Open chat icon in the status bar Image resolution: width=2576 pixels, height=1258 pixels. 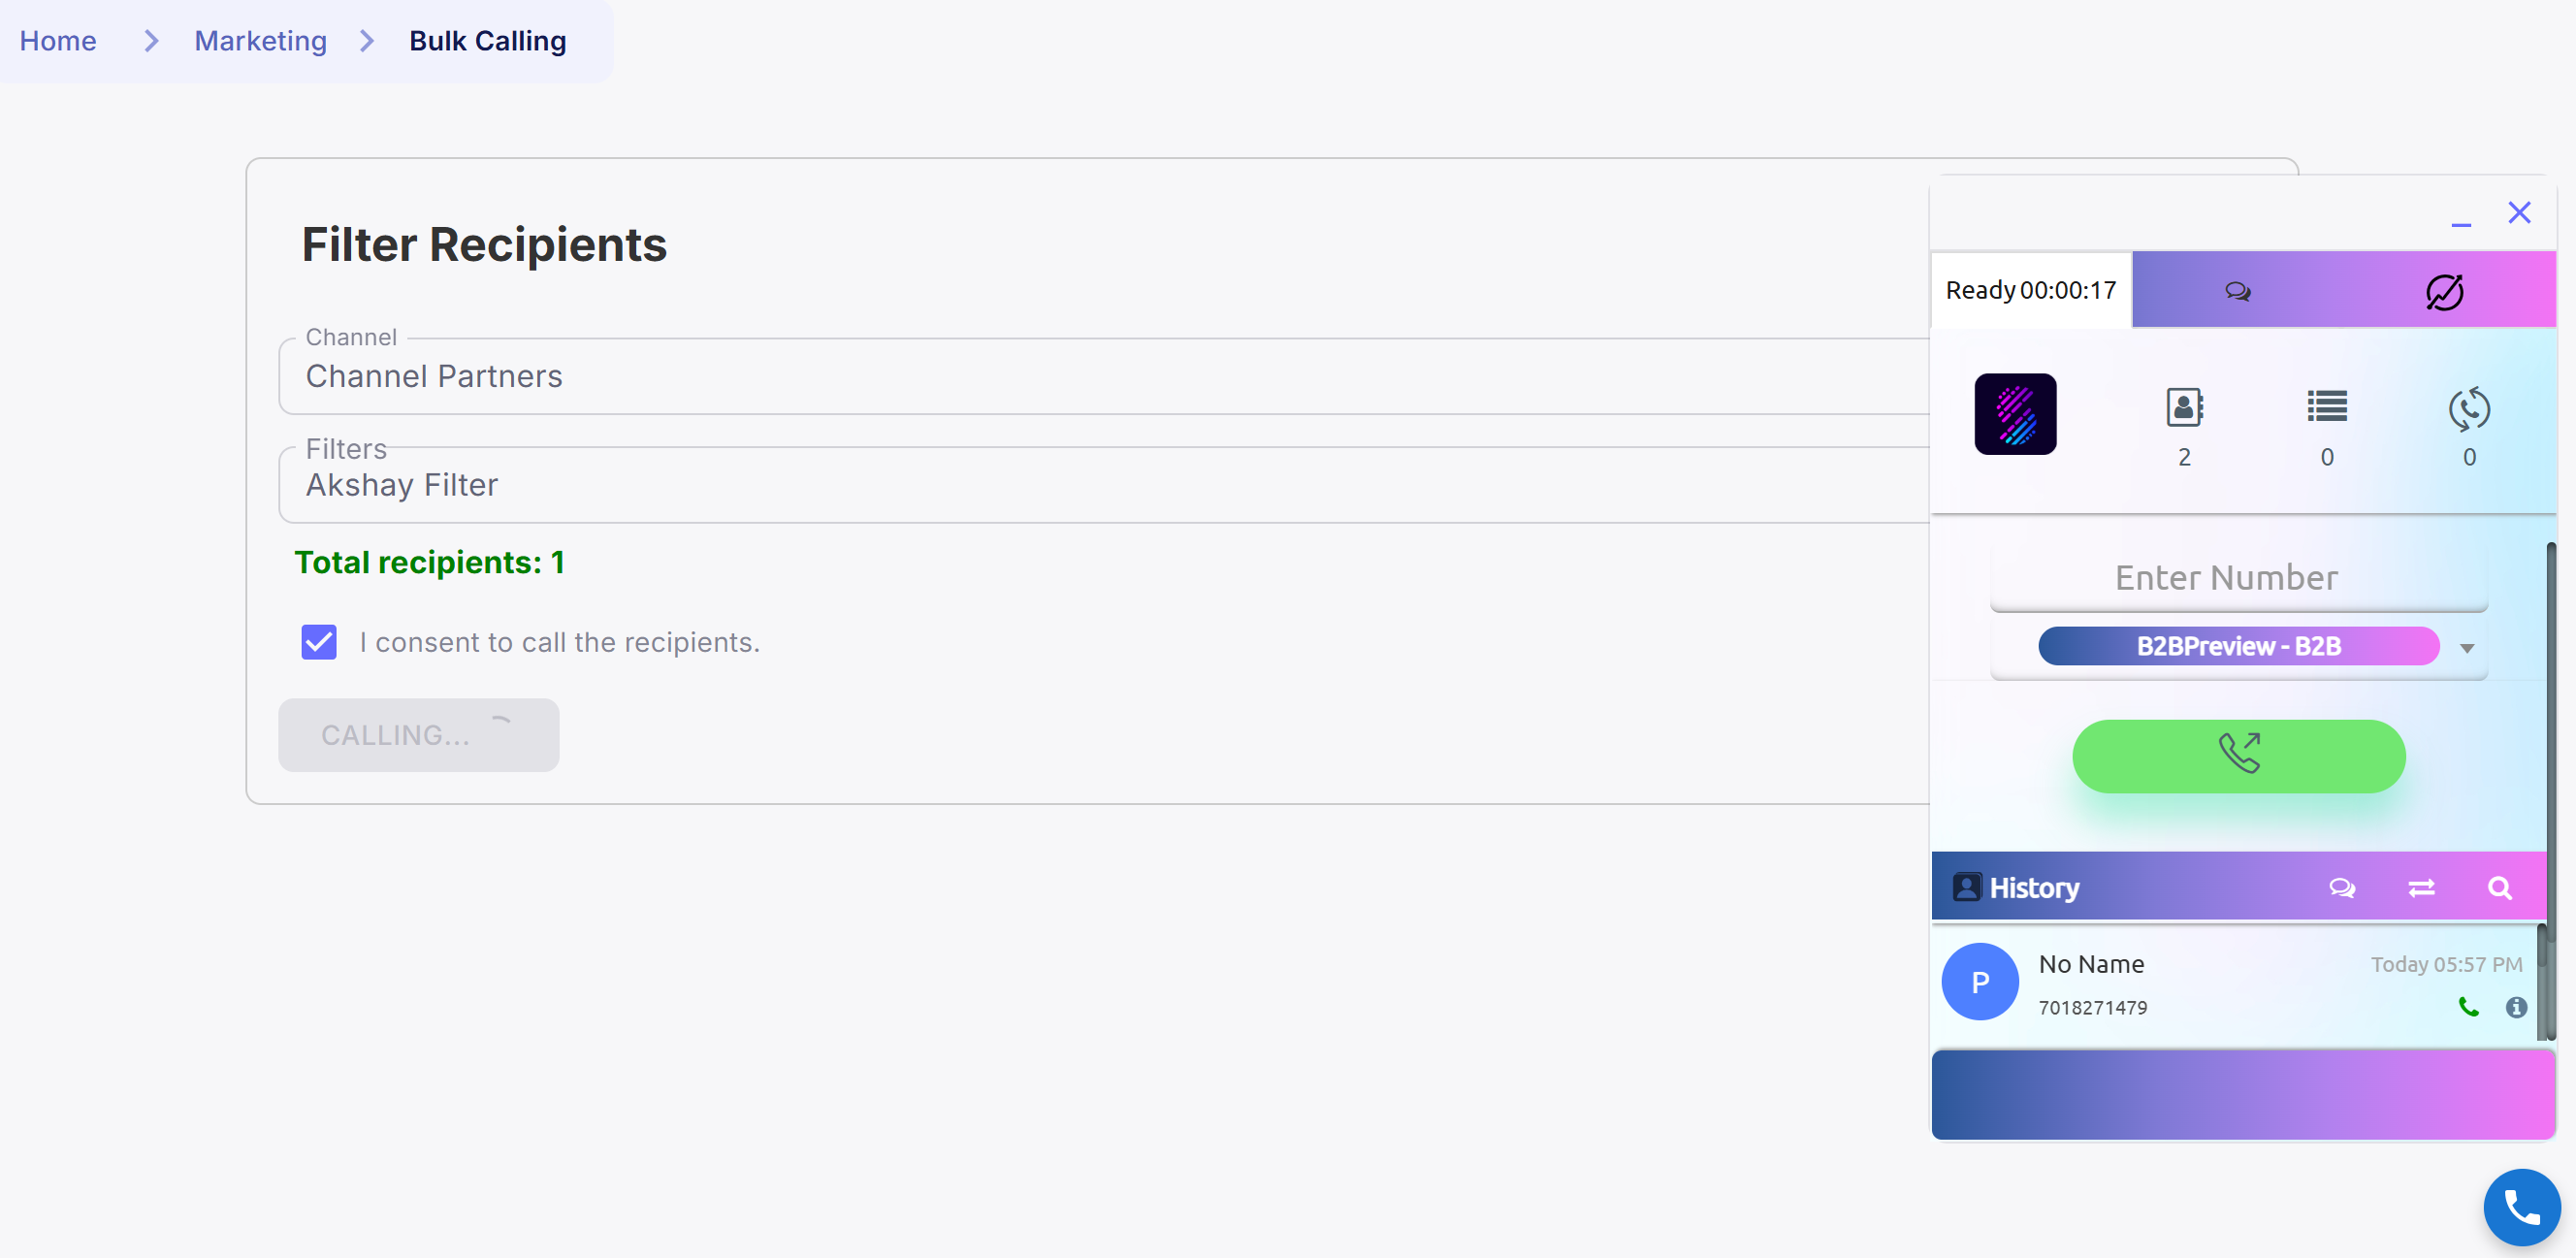[x=2238, y=291]
